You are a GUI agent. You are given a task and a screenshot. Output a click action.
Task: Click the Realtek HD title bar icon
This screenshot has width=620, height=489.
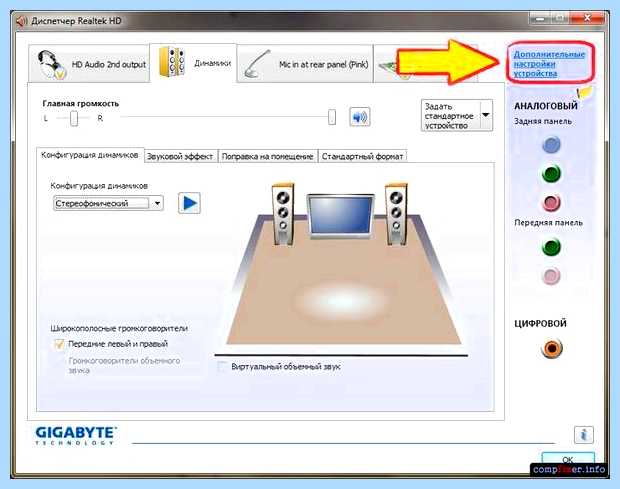click(22, 21)
